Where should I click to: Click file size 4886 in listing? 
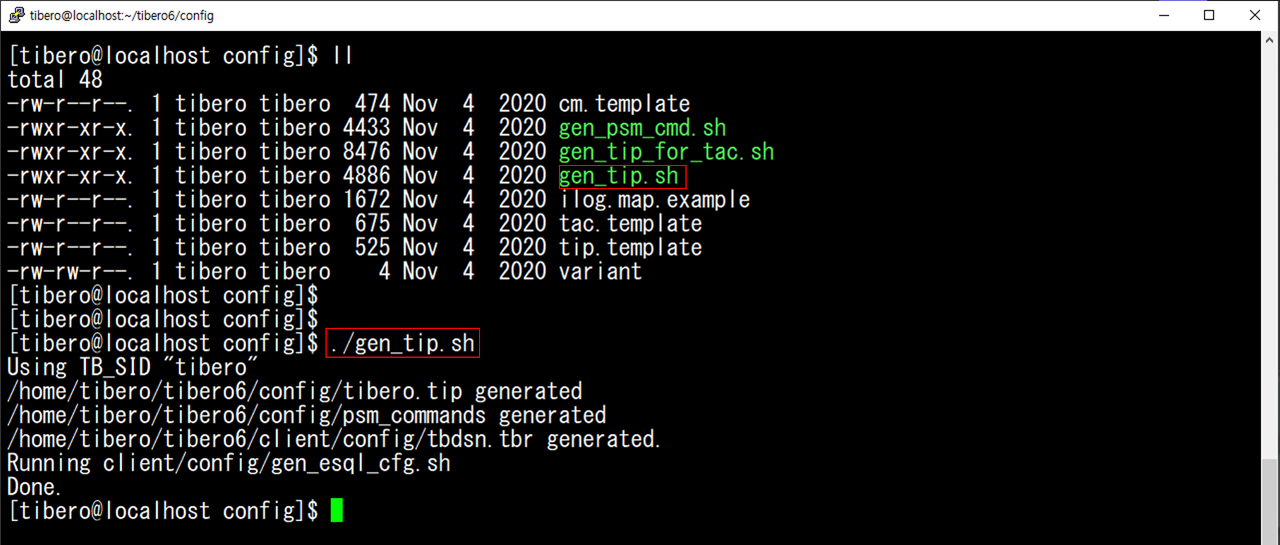coord(366,176)
